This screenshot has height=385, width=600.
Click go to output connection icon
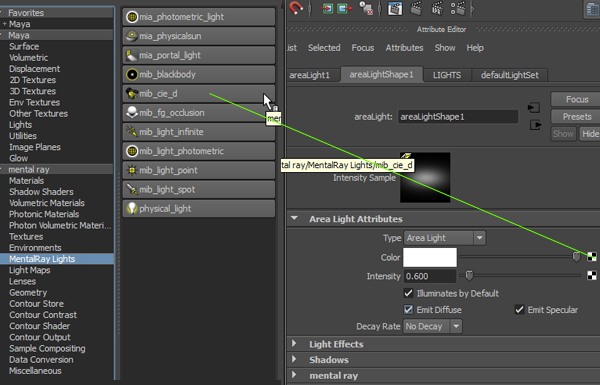tap(535, 125)
